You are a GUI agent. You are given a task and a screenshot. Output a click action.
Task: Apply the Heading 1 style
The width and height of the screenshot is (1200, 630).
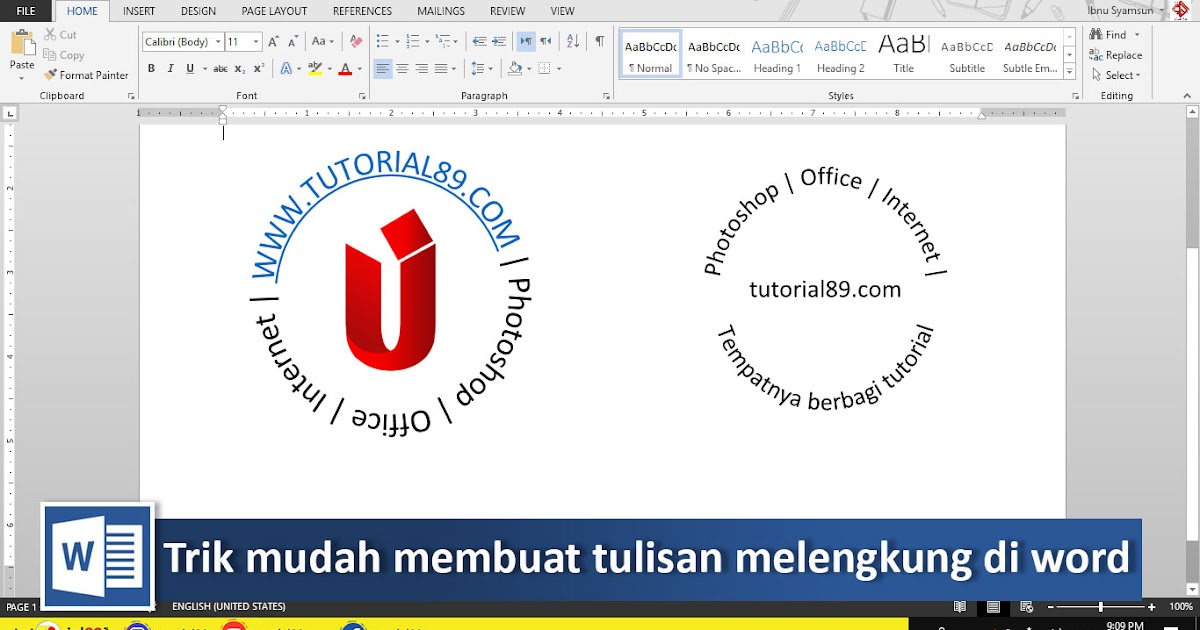(x=777, y=54)
